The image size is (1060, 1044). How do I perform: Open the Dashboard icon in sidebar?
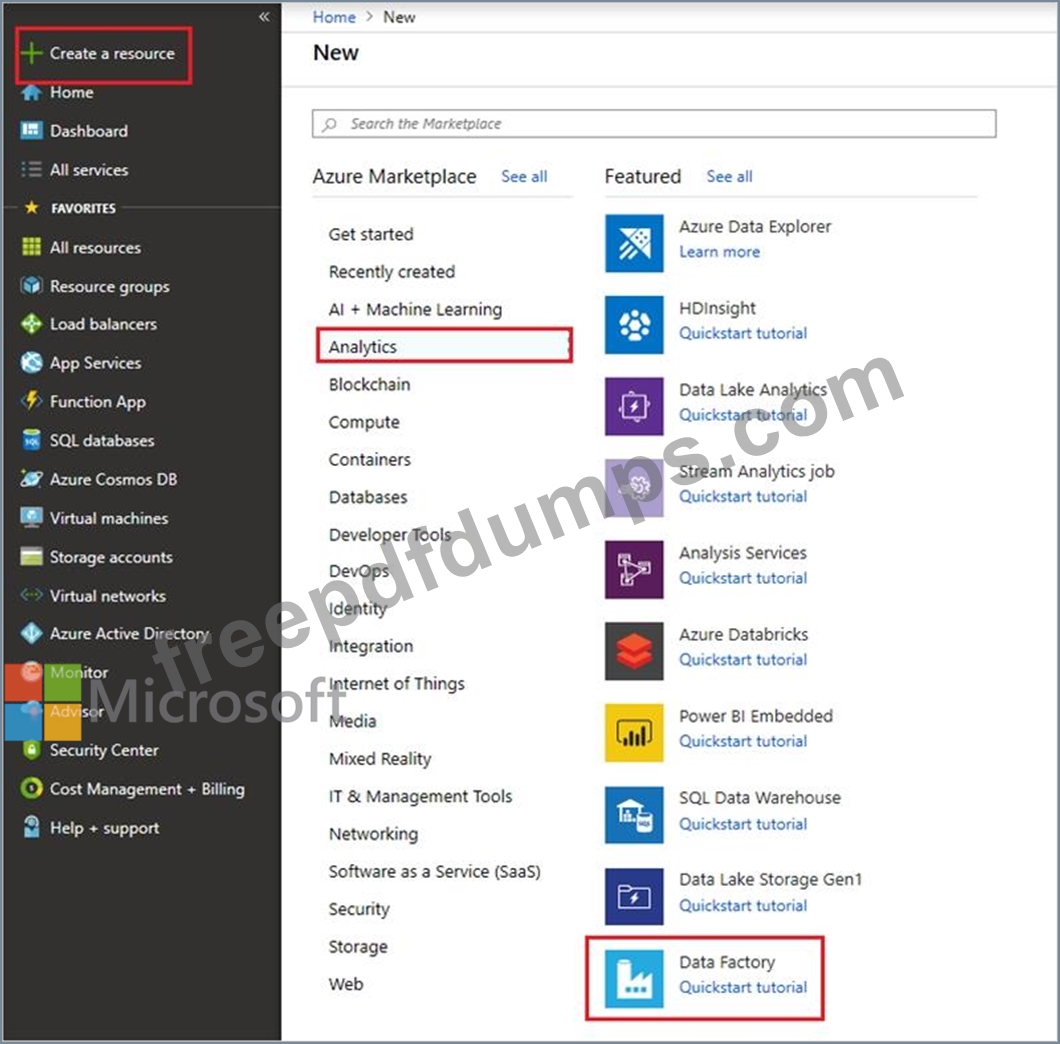pos(31,130)
